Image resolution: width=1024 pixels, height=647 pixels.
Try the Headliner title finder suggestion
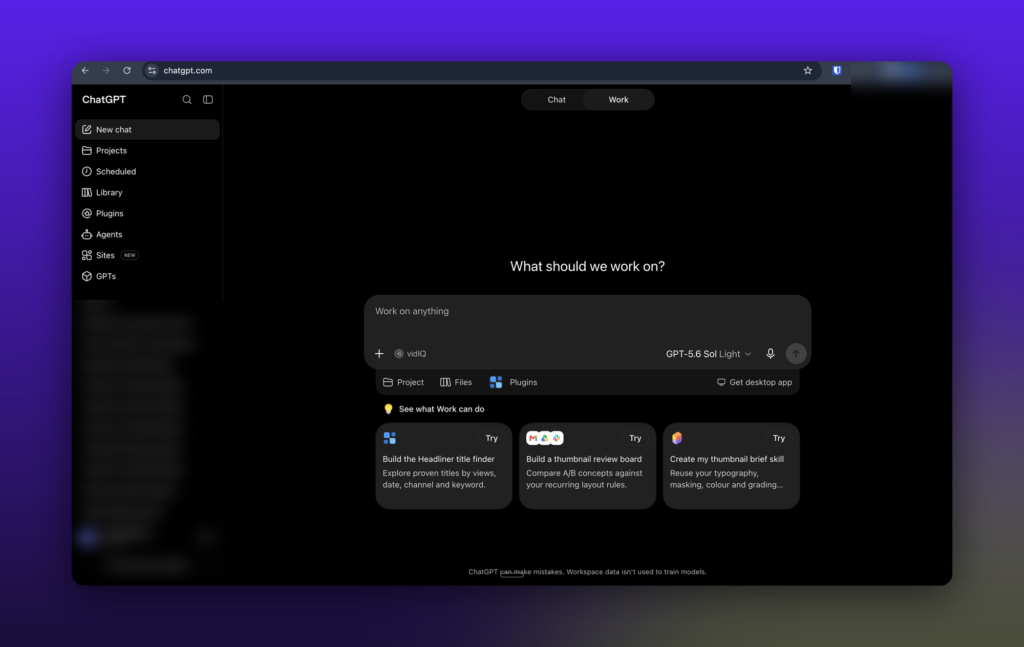click(x=491, y=438)
